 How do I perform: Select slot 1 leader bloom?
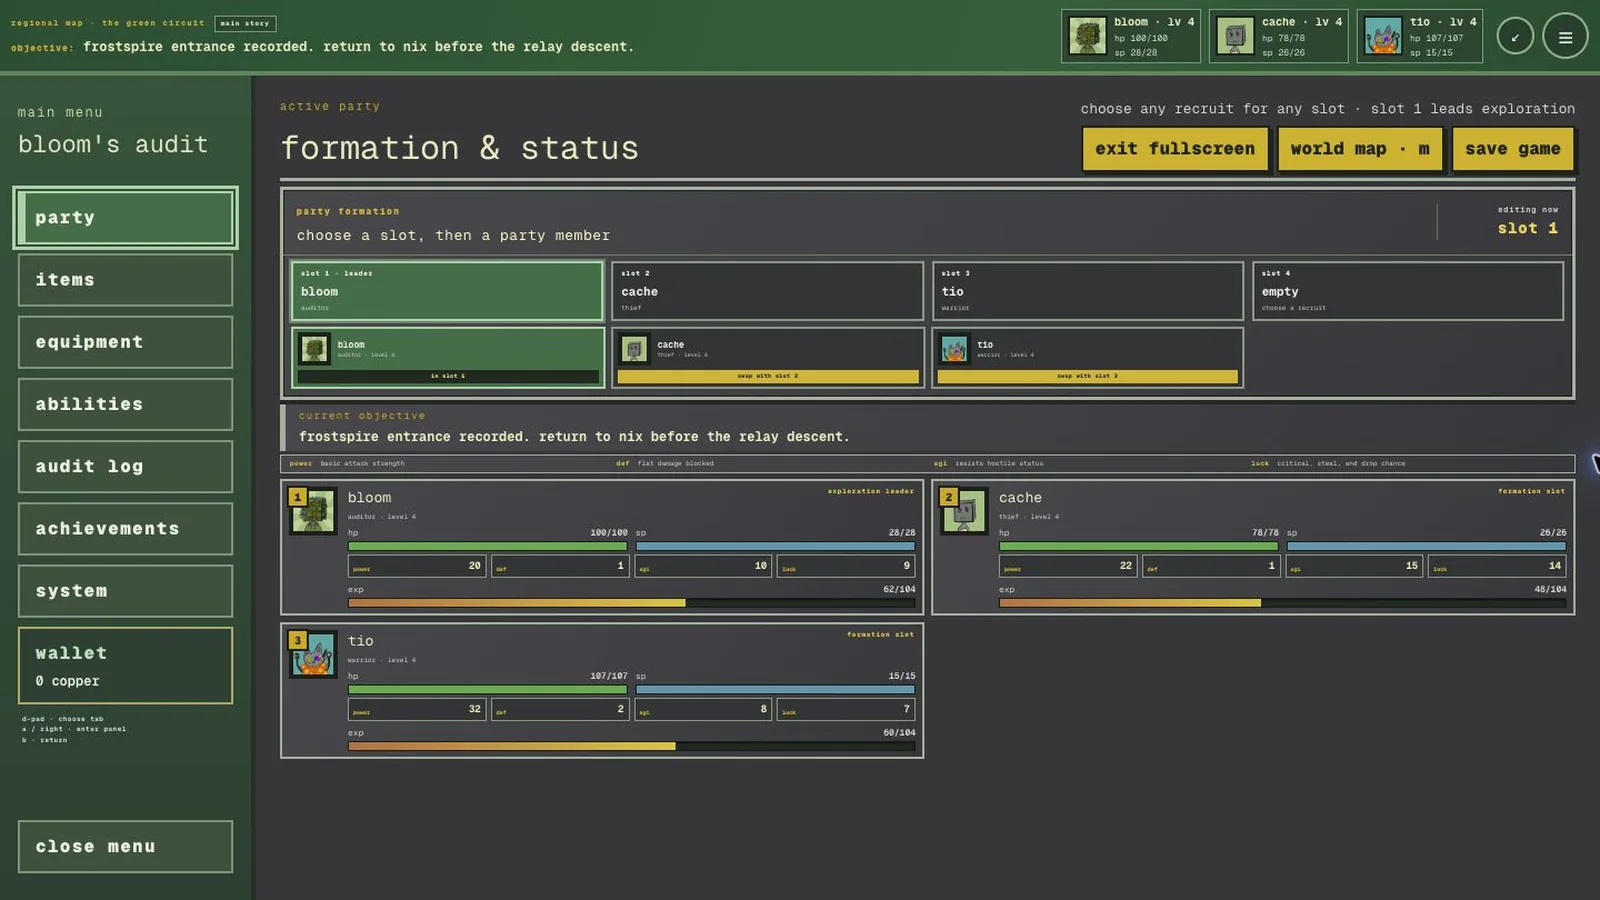[447, 291]
